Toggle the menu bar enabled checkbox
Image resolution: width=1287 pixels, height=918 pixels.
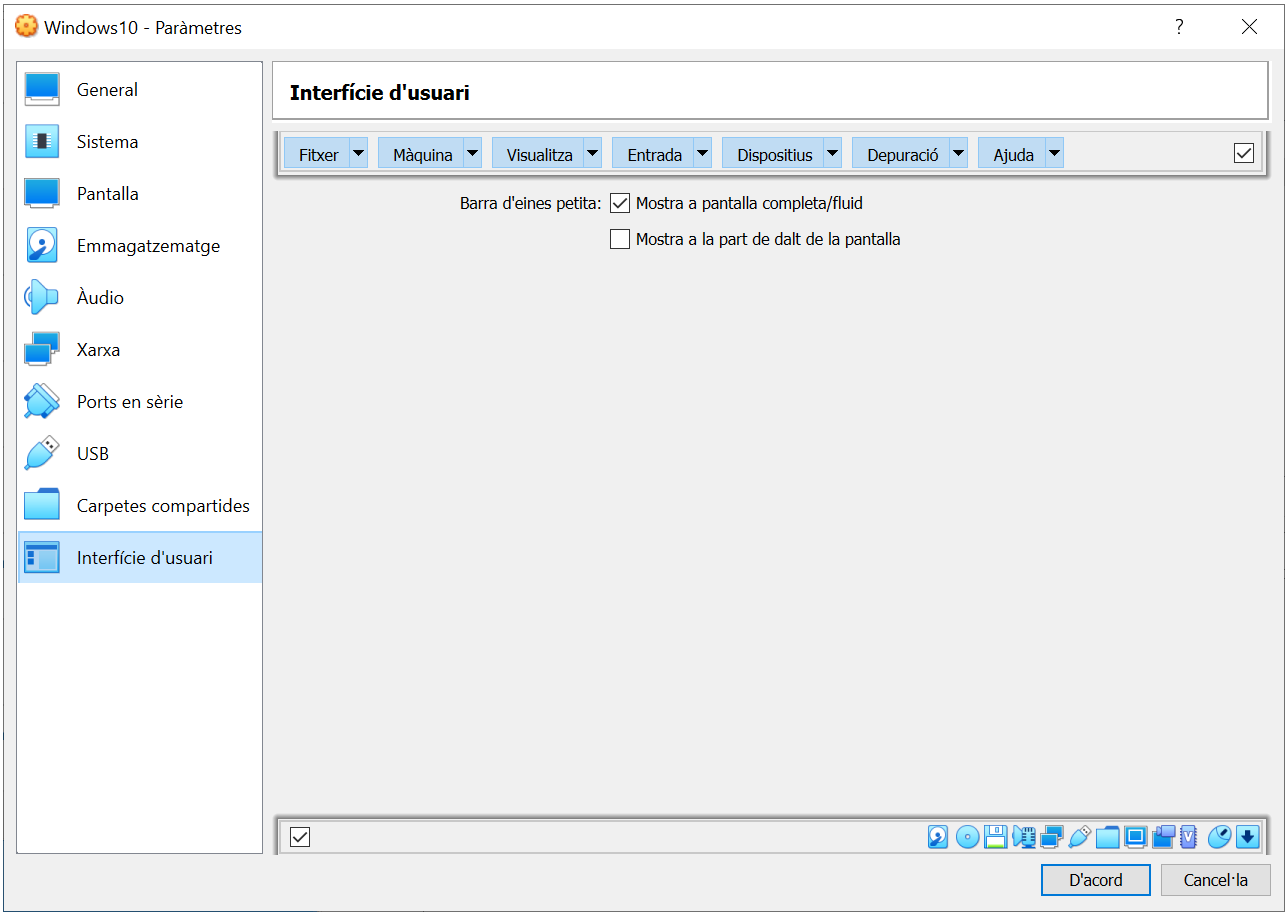pos(1244,153)
